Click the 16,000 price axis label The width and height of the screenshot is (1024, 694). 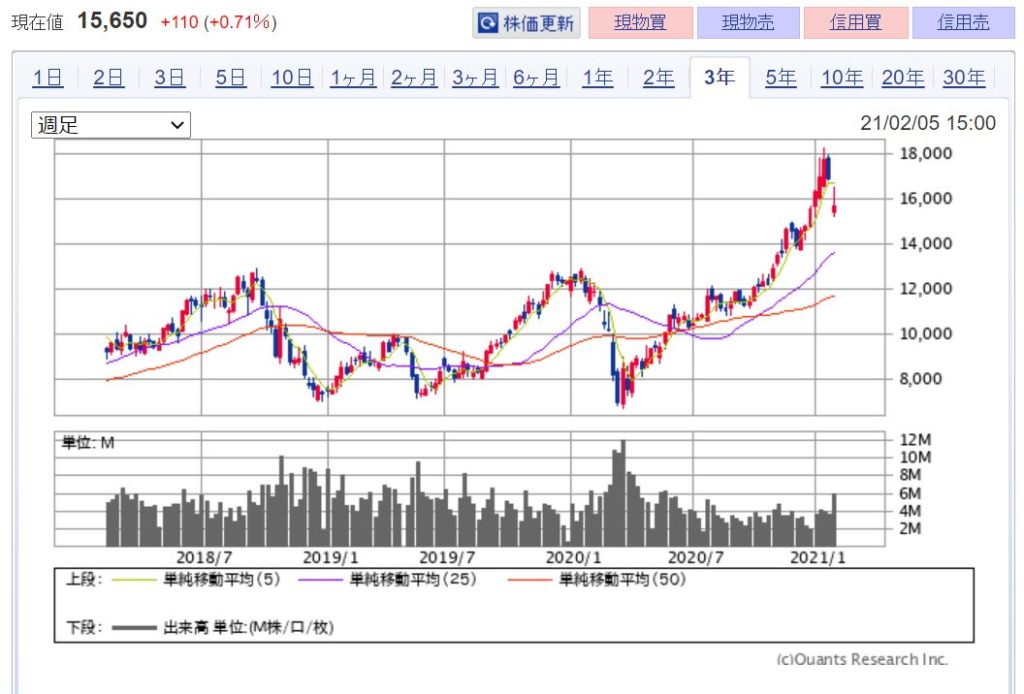925,198
